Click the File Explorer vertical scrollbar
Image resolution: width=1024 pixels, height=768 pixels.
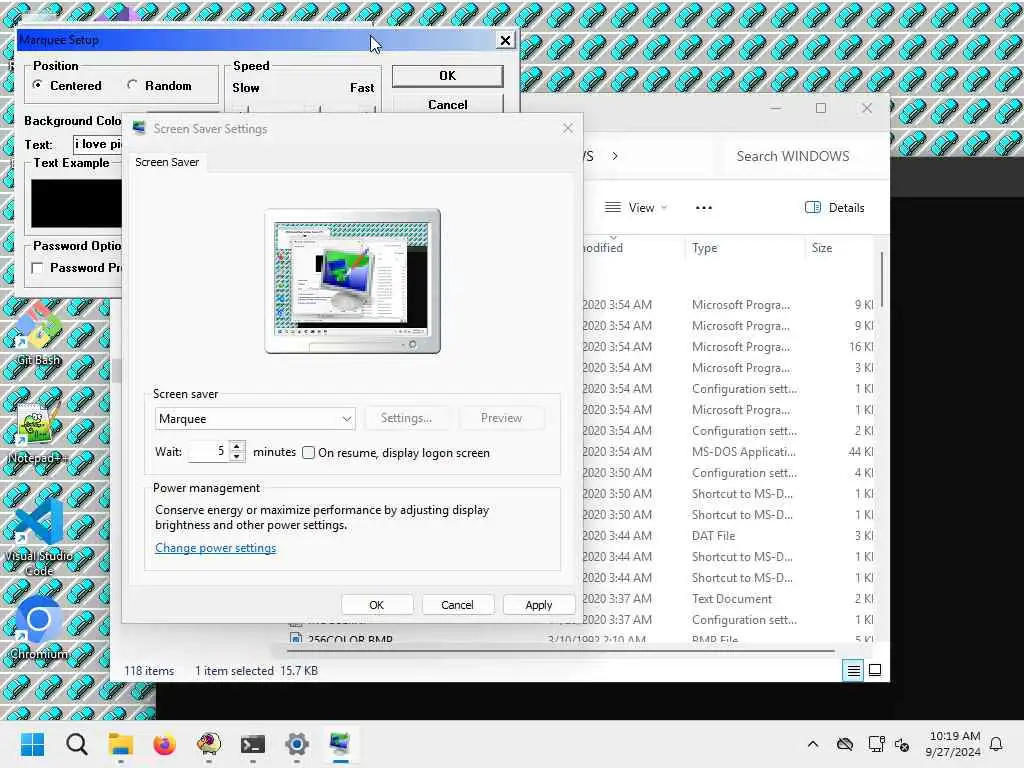pos(882,280)
